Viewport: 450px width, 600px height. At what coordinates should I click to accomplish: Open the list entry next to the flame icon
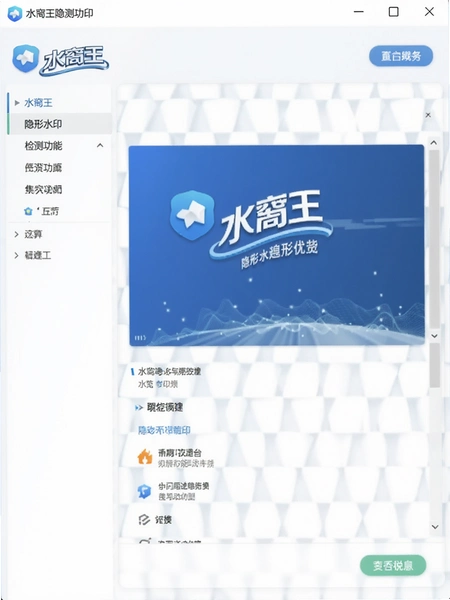186,458
